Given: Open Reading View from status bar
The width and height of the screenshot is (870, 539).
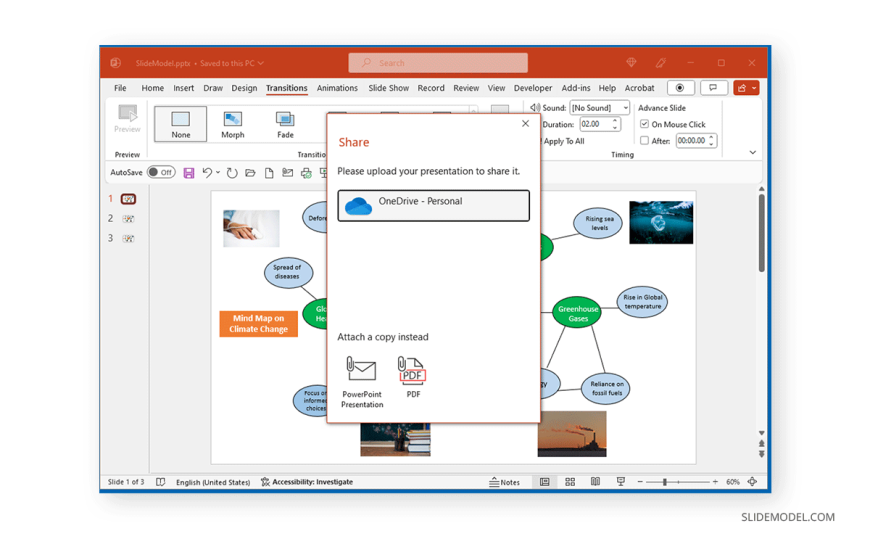Looking at the screenshot, I should point(595,482).
